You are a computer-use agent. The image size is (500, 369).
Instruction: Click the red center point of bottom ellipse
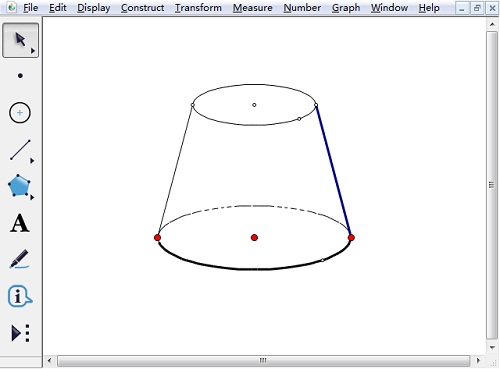click(x=254, y=237)
